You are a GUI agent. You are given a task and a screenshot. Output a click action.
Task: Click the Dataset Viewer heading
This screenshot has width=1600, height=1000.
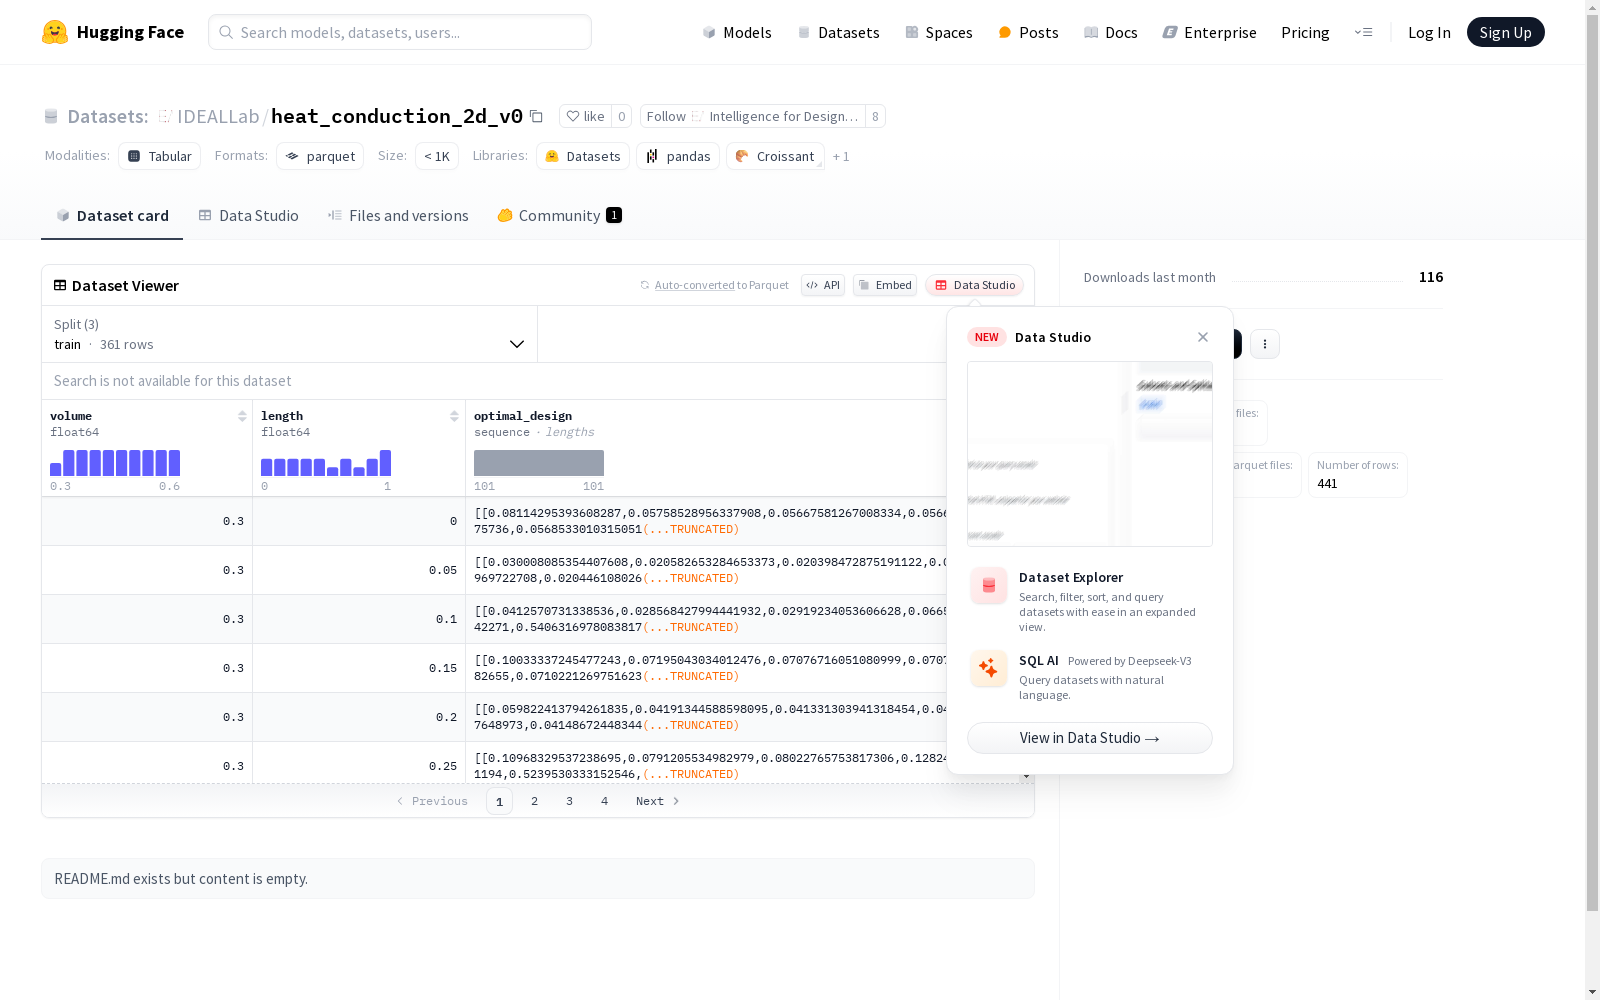125,286
